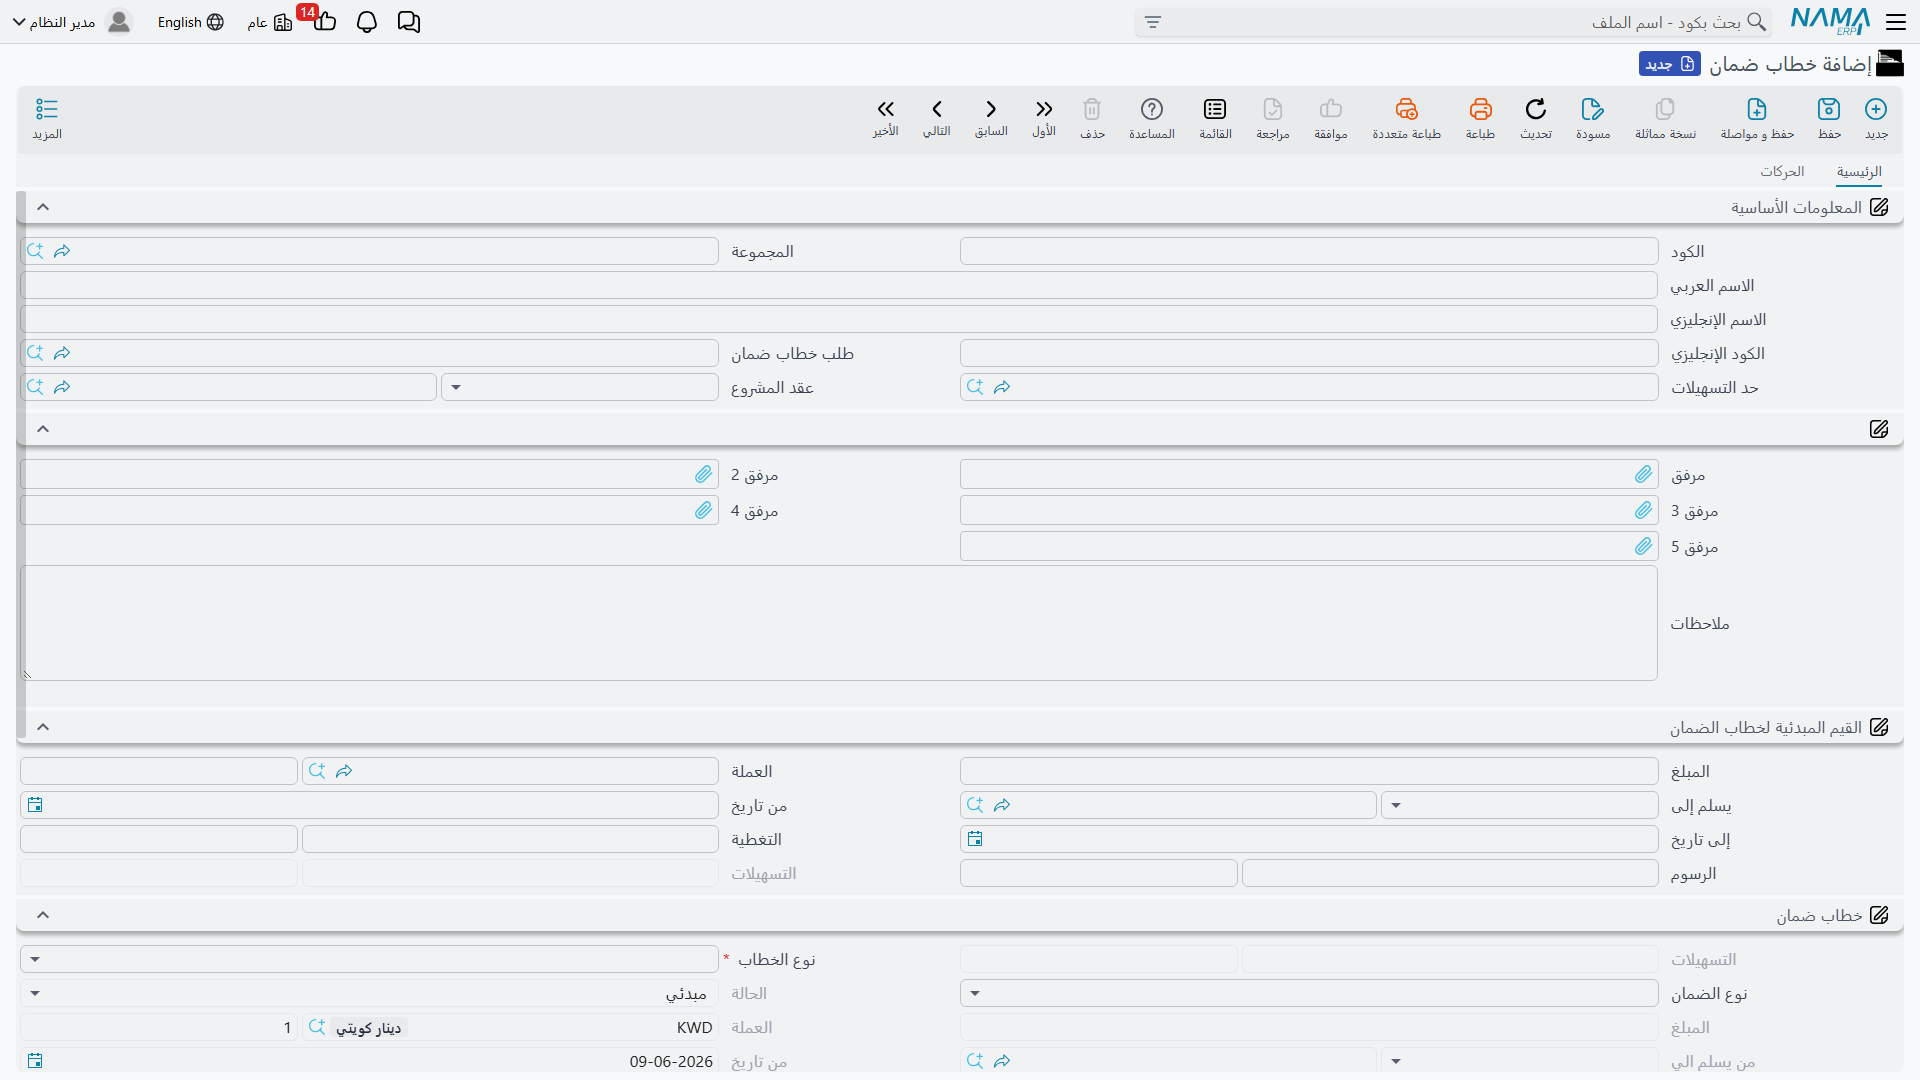Collapse القيم المبدئية لخطاب الضمان section

43,727
